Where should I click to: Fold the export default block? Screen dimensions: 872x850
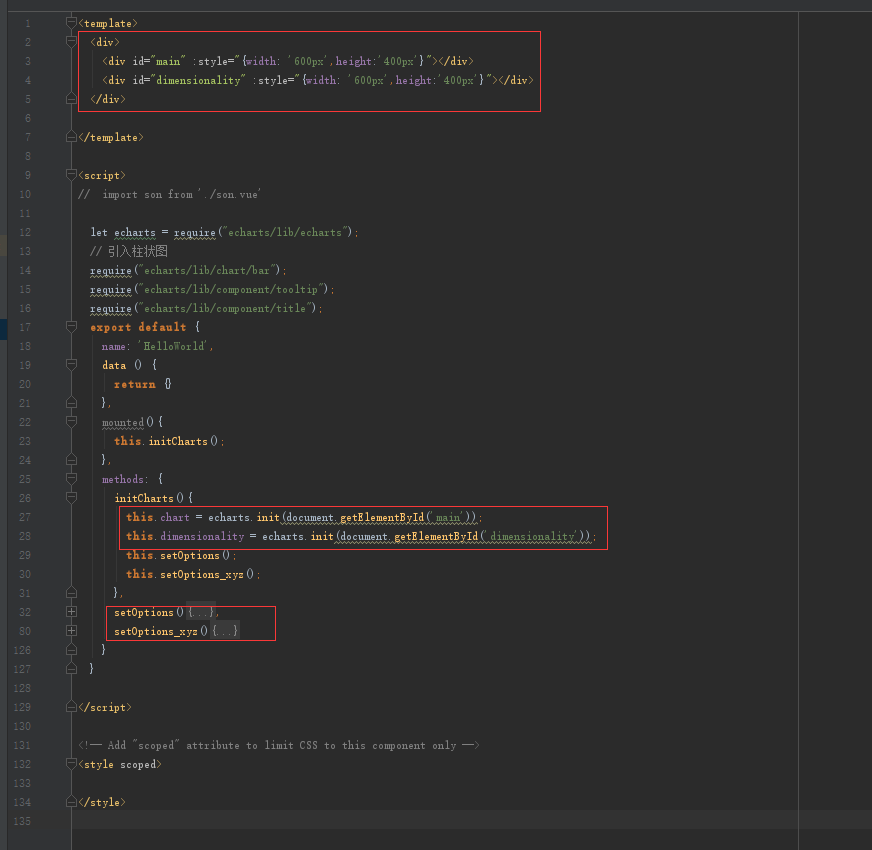(x=71, y=327)
